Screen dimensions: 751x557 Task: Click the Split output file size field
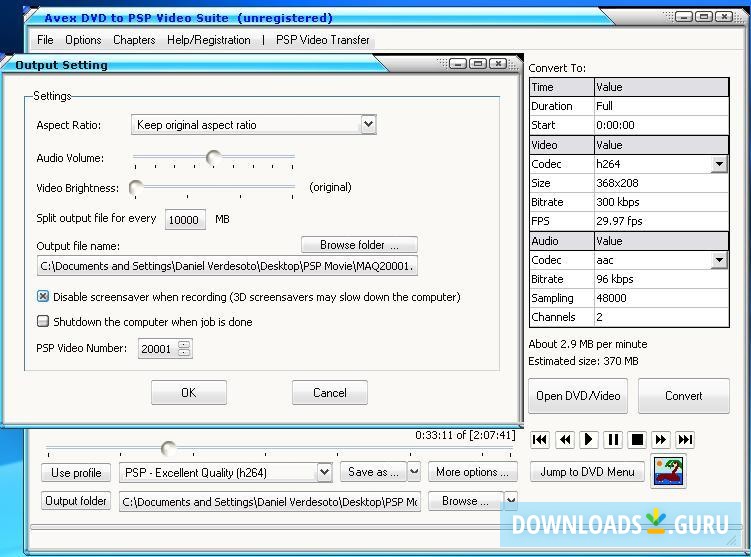185,219
